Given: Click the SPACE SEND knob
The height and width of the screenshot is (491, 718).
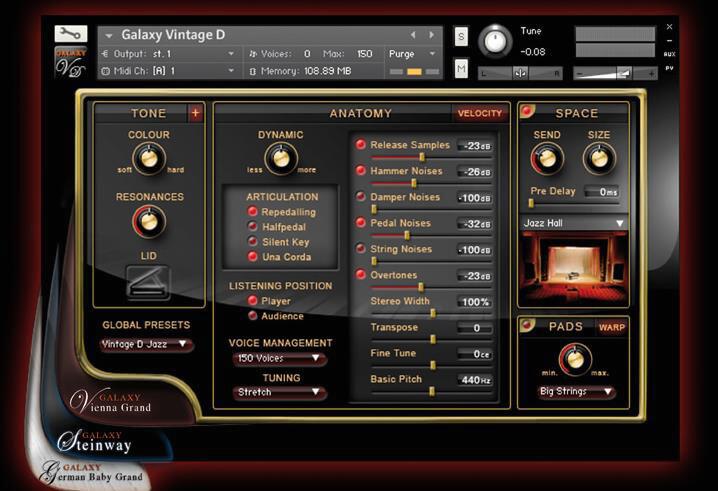Looking at the screenshot, I should [x=547, y=158].
